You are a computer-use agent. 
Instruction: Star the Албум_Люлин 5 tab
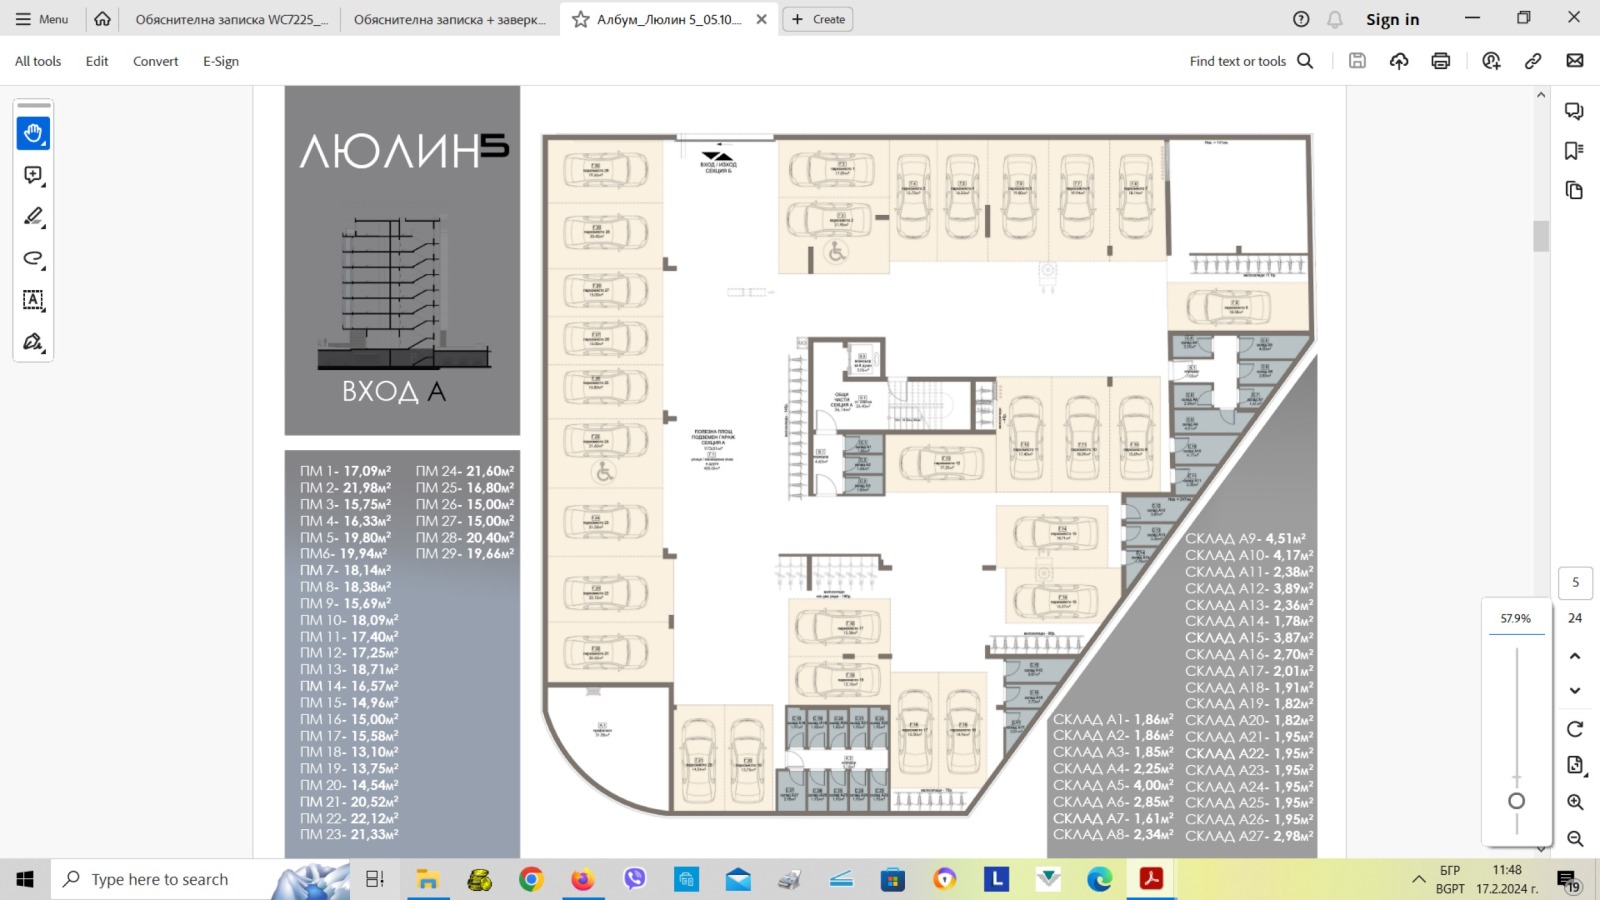[x=580, y=19]
